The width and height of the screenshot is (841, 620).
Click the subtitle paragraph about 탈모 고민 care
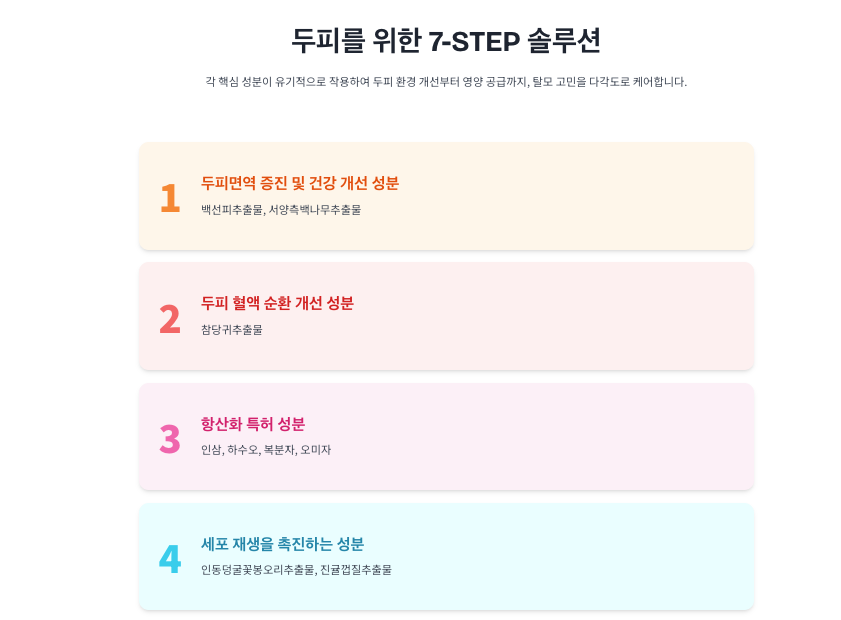tap(445, 82)
